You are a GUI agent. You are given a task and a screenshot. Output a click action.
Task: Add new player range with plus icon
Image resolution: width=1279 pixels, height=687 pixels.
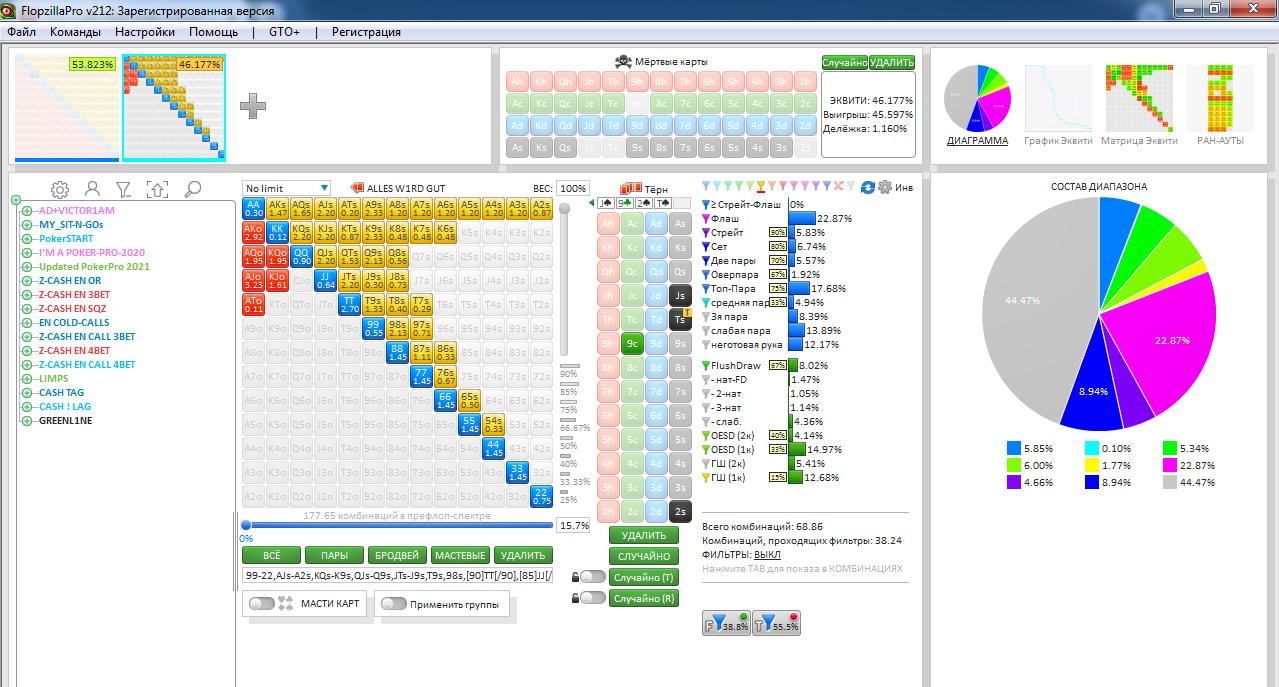tap(252, 104)
